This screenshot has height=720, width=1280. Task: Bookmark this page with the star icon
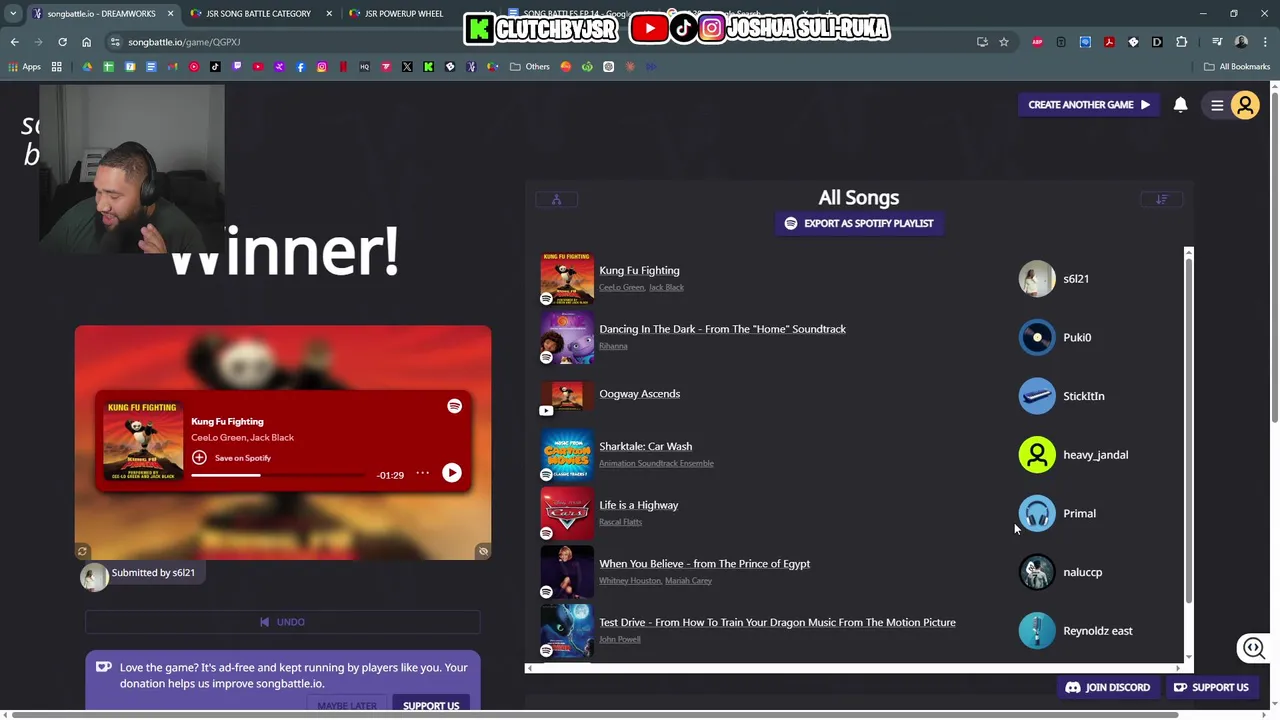[x=1003, y=42]
